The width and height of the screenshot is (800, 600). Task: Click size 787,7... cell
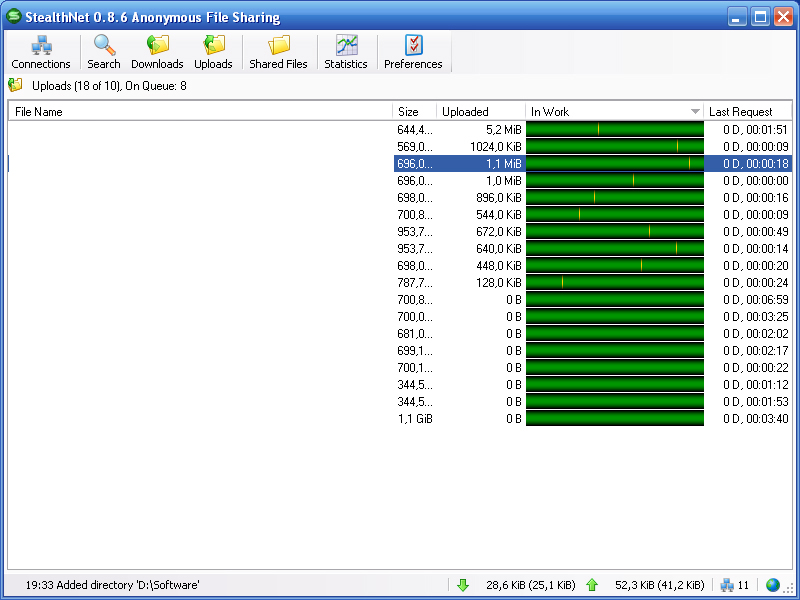(415, 283)
